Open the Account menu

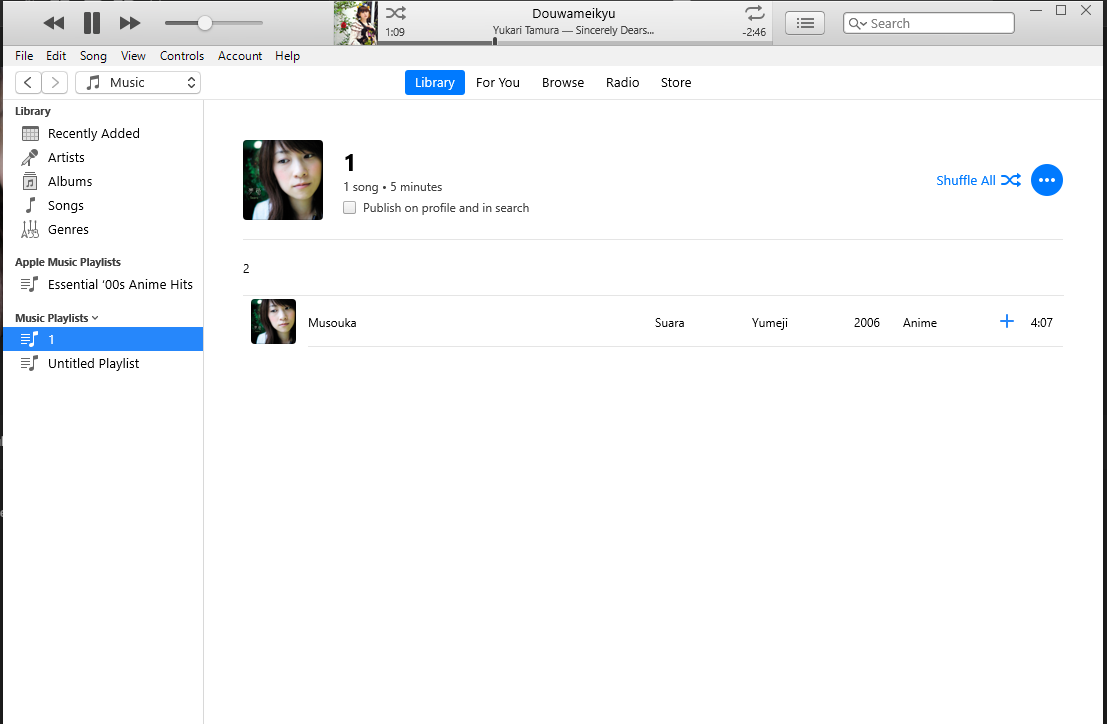pyautogui.click(x=240, y=56)
